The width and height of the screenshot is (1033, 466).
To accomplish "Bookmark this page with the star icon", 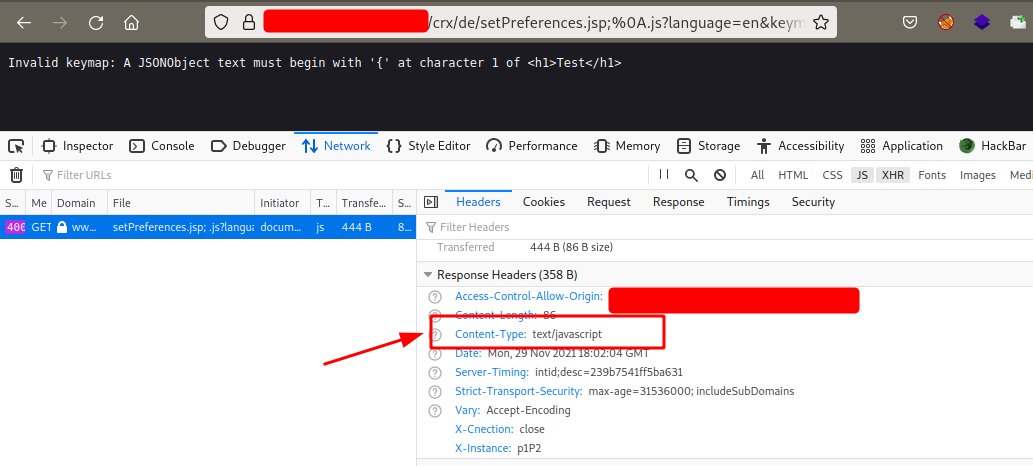I will tap(821, 23).
